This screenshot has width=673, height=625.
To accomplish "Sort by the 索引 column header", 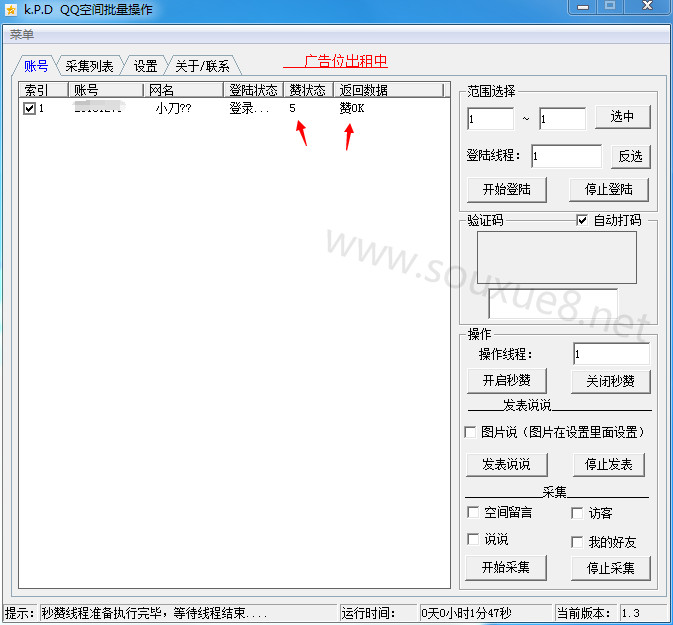I will (44, 90).
